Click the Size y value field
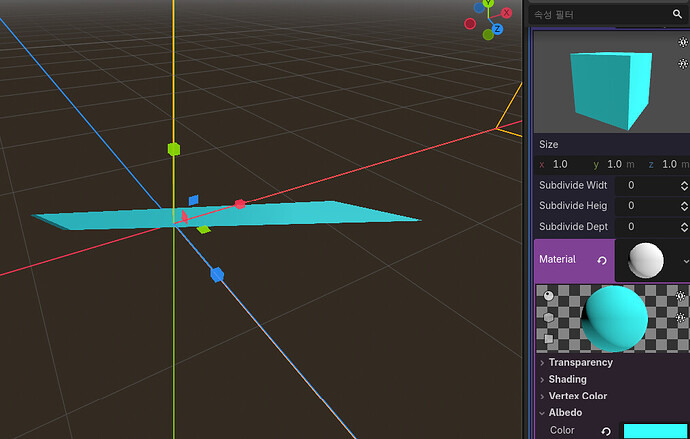This screenshot has width=690, height=439. pyautogui.click(x=615, y=165)
